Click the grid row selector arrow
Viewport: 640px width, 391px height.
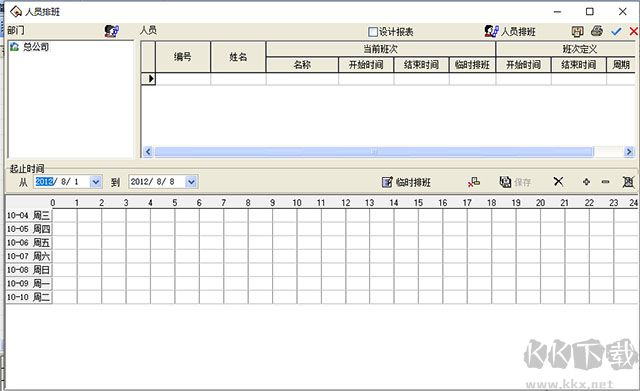[148, 78]
